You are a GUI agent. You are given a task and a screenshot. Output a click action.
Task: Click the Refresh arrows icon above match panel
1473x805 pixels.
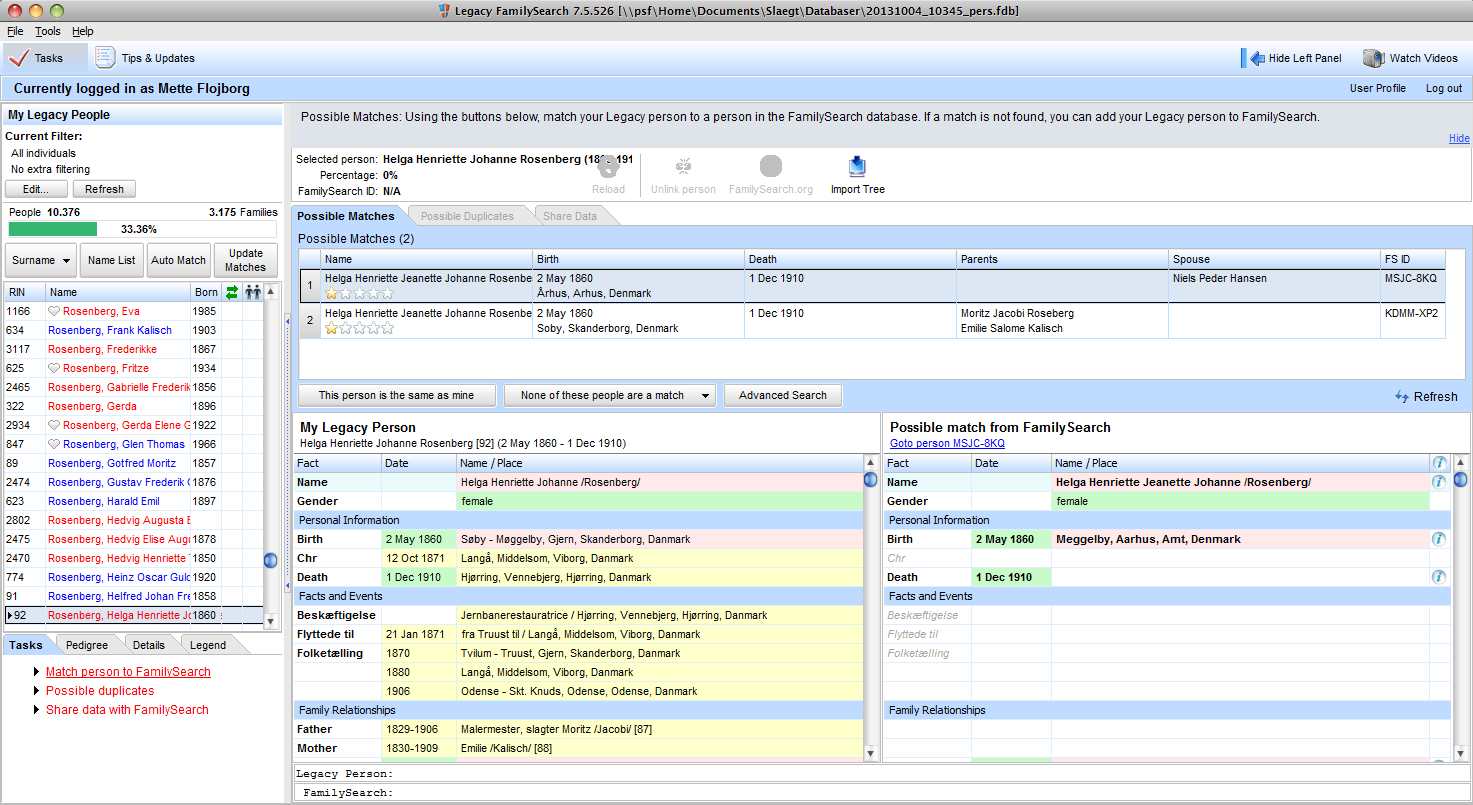click(1402, 397)
